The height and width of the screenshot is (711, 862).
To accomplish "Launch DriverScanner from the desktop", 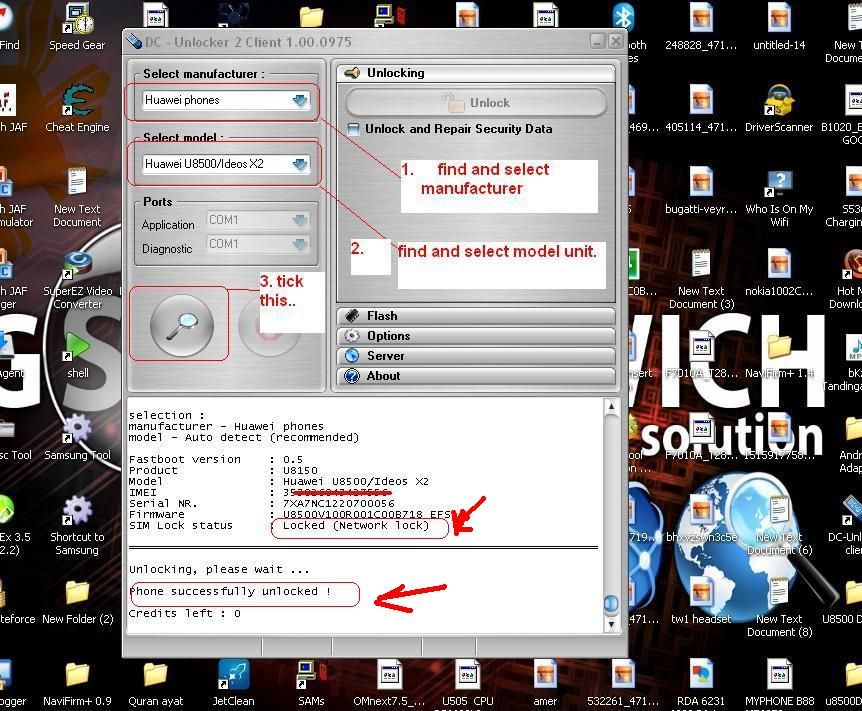I will click(x=779, y=109).
